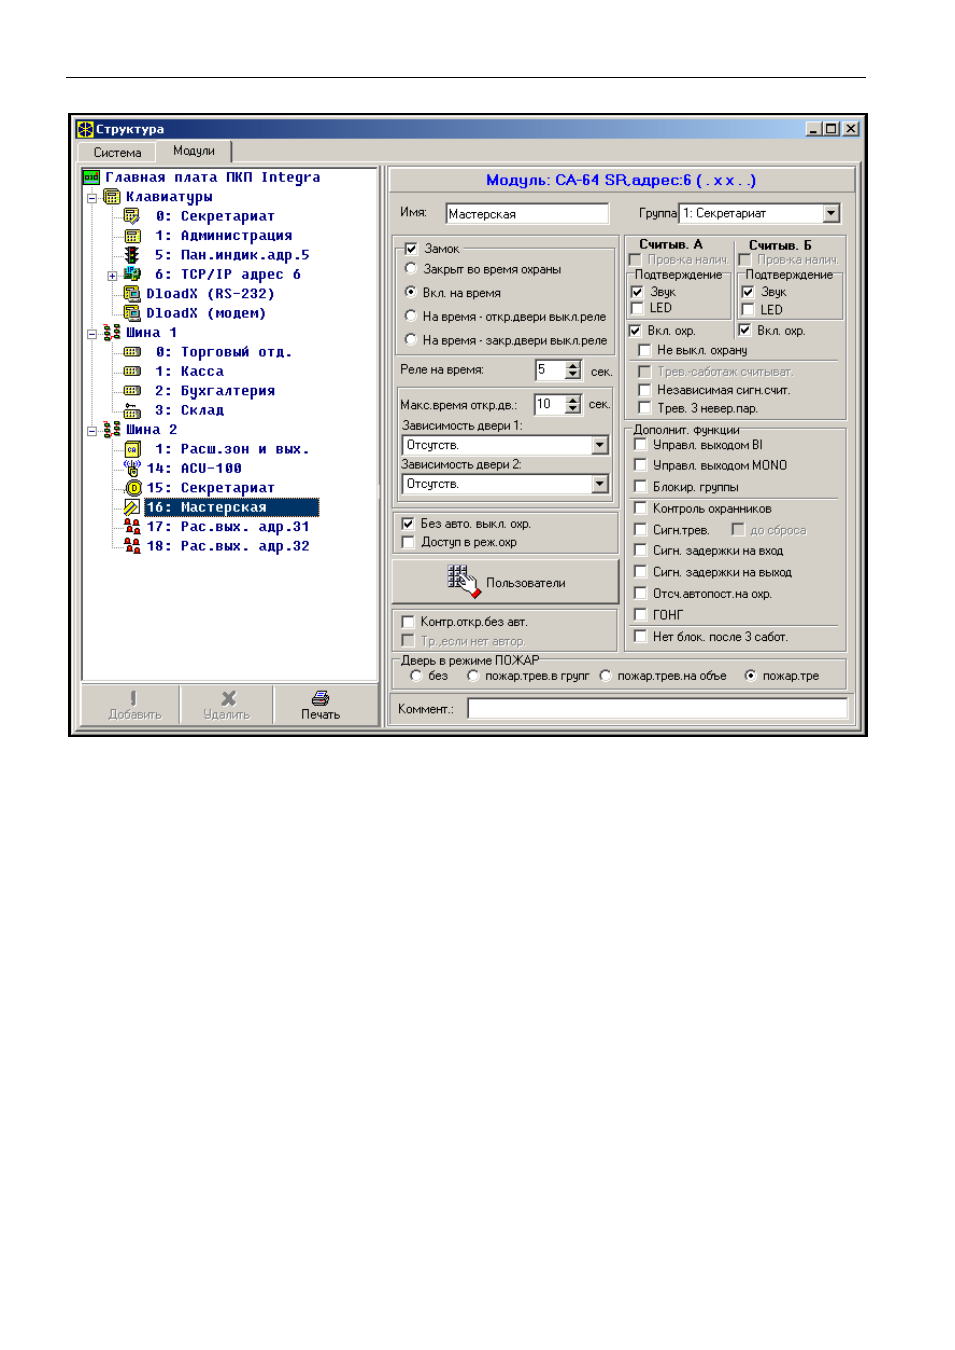
Task: Click the round icon beside 15: Секретариат
Action: pos(132,488)
